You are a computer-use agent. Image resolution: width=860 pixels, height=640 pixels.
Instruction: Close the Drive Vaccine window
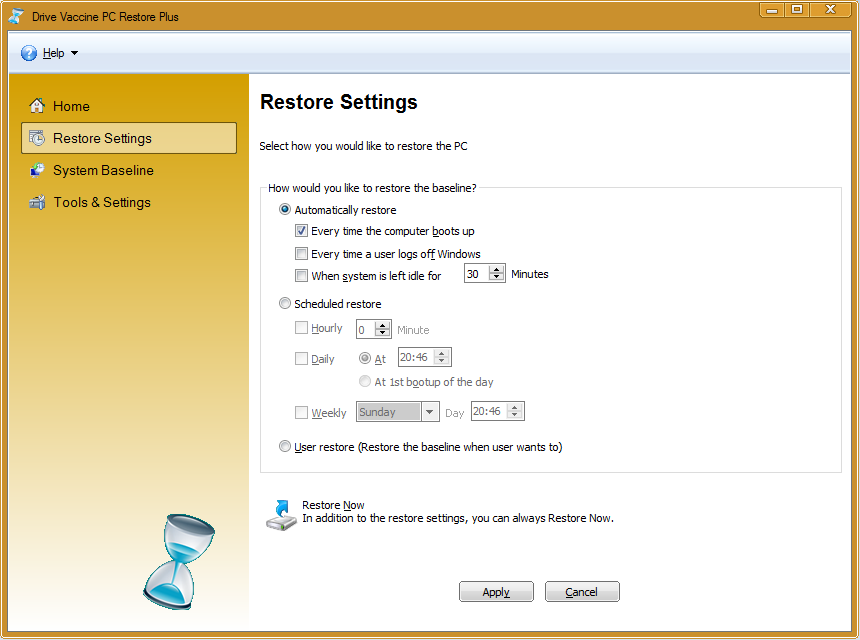tap(831, 10)
